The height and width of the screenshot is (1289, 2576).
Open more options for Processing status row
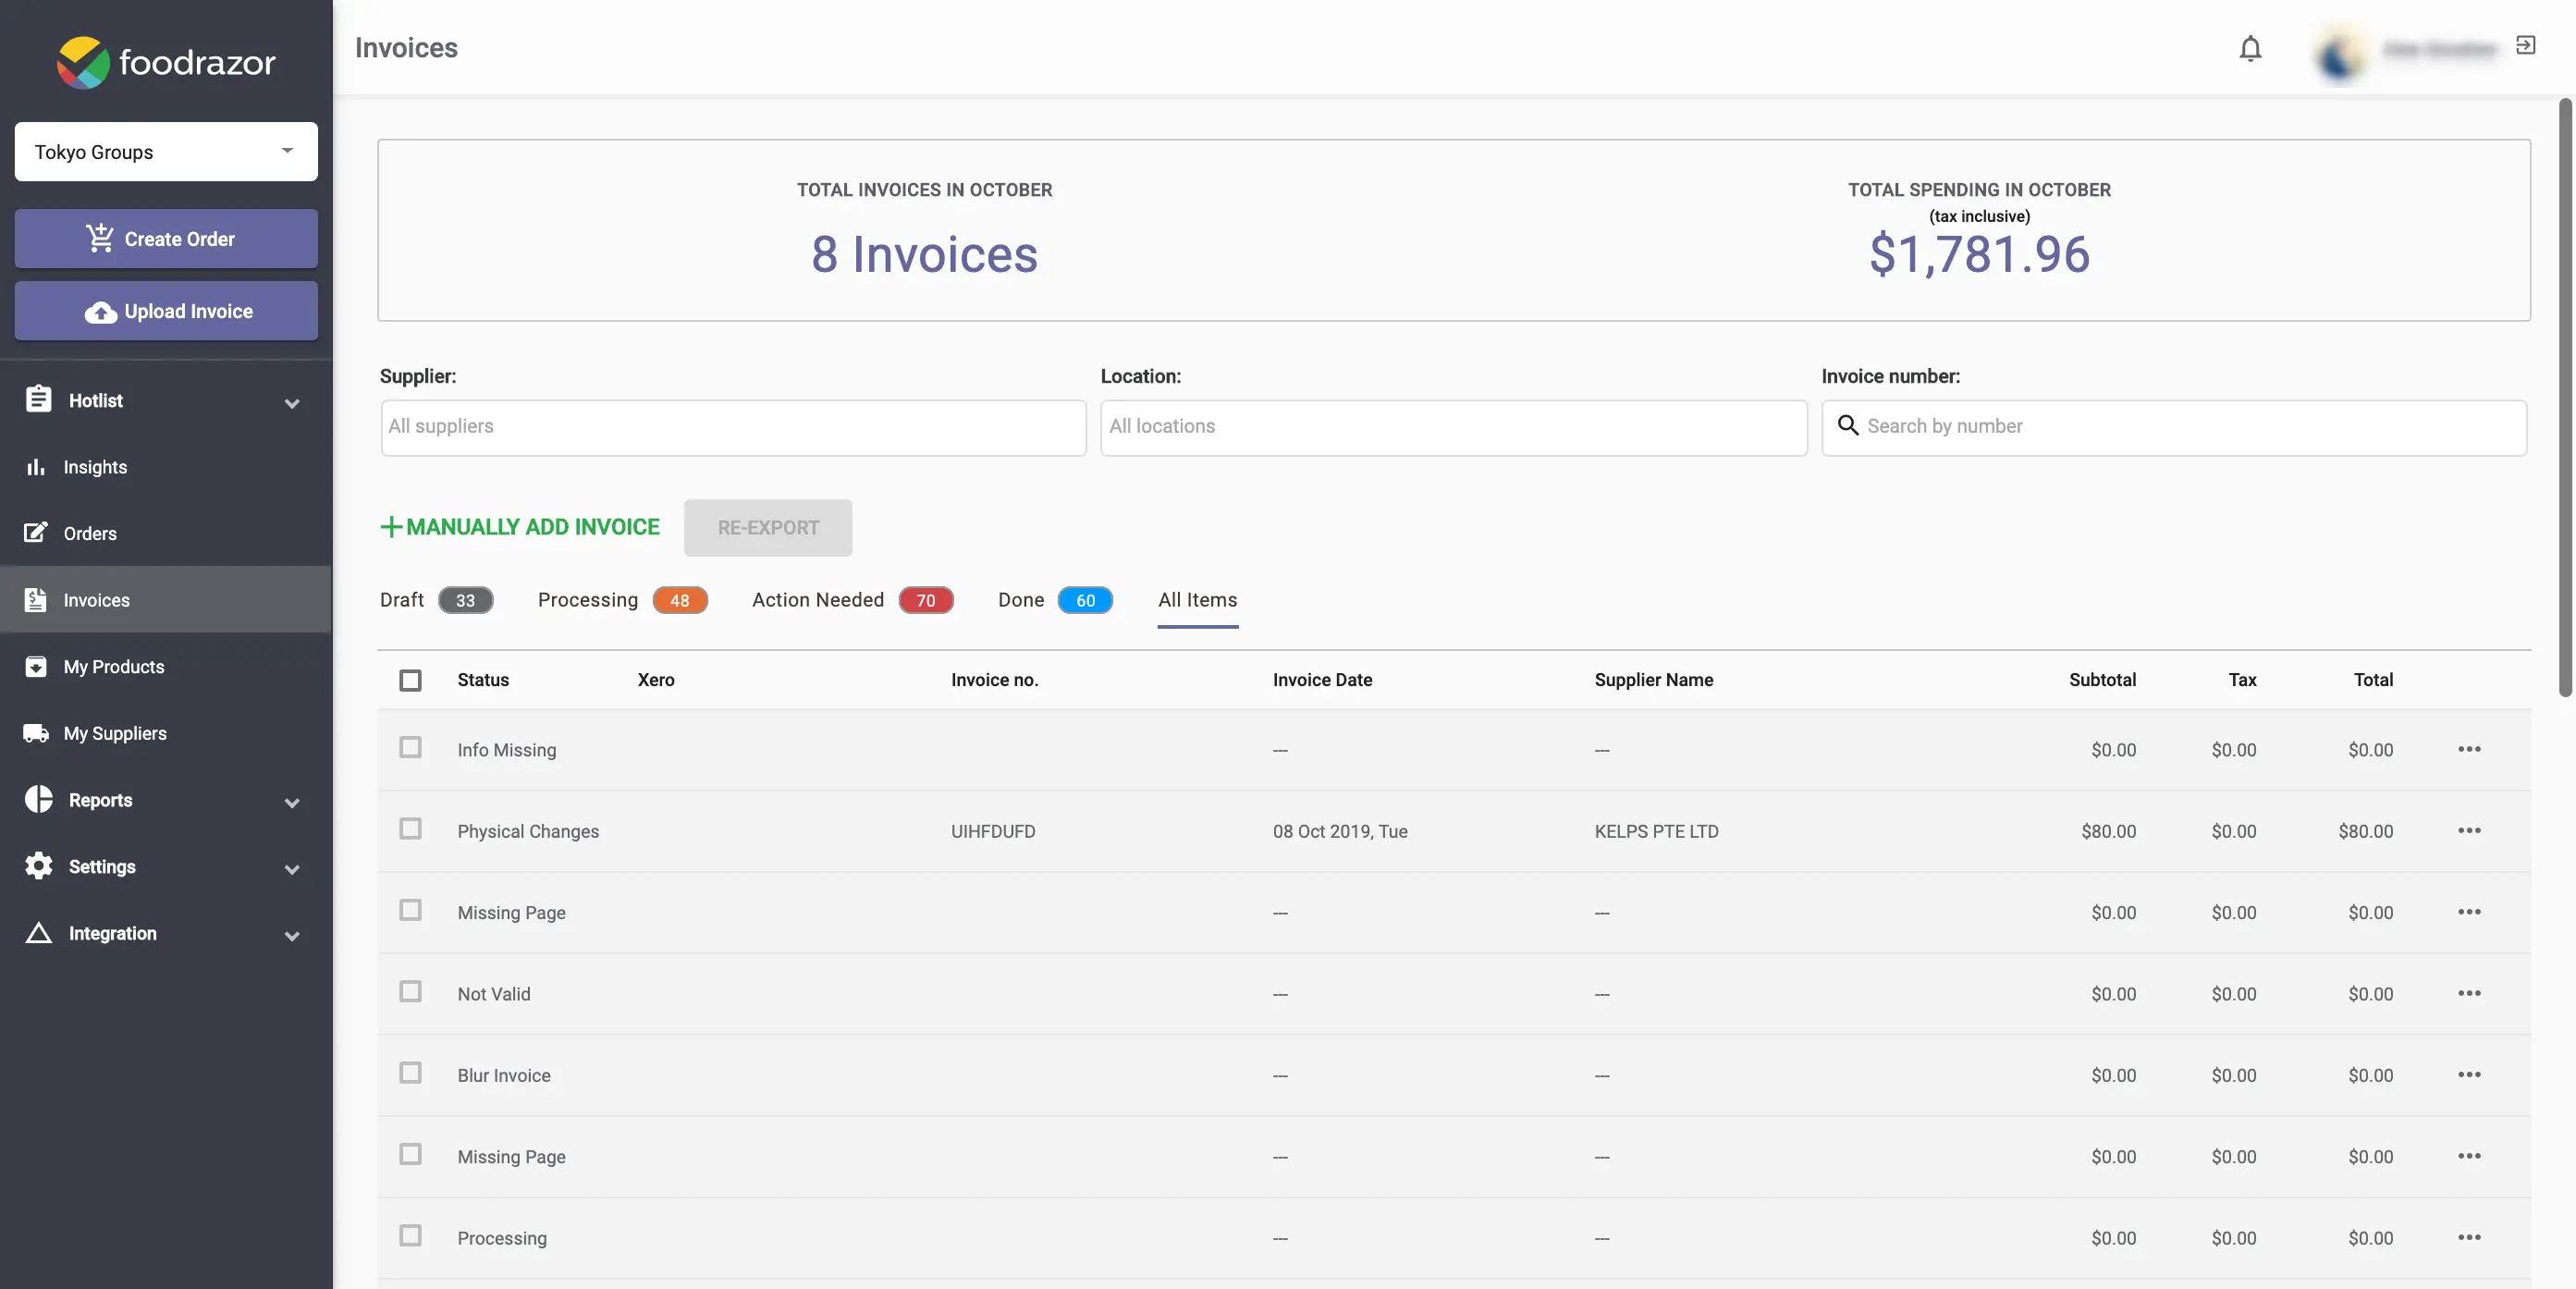[x=2469, y=1237]
